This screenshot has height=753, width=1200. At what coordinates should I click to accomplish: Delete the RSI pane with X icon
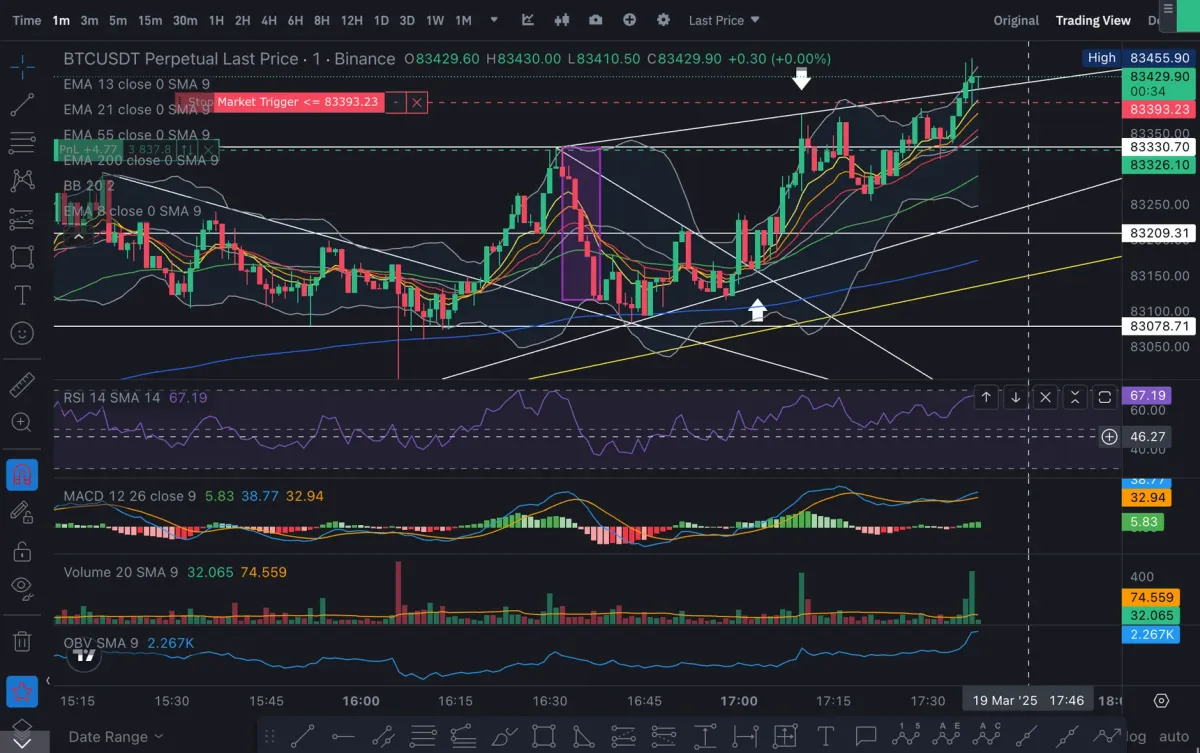1045,397
